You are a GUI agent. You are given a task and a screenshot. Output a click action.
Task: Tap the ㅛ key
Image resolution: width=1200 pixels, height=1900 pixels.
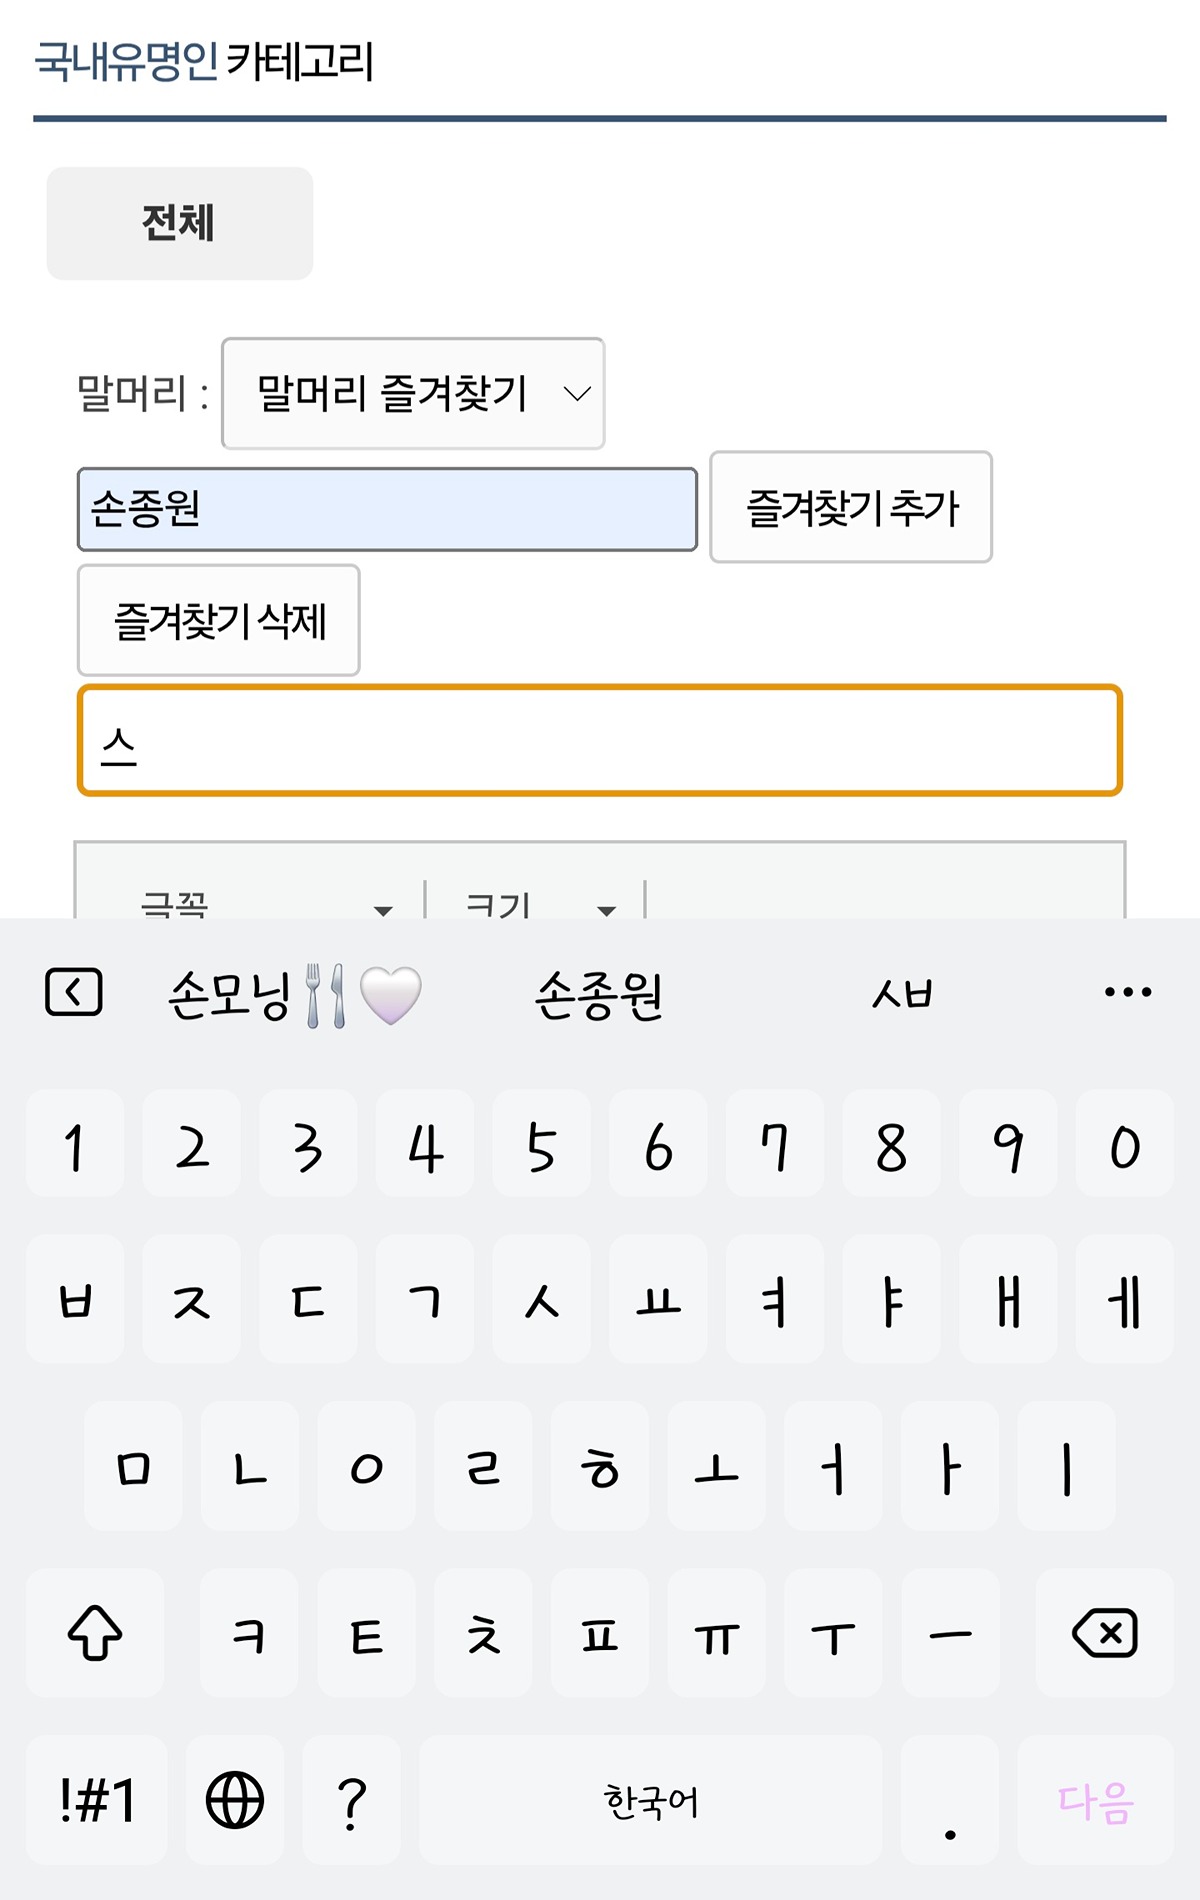click(x=658, y=1298)
